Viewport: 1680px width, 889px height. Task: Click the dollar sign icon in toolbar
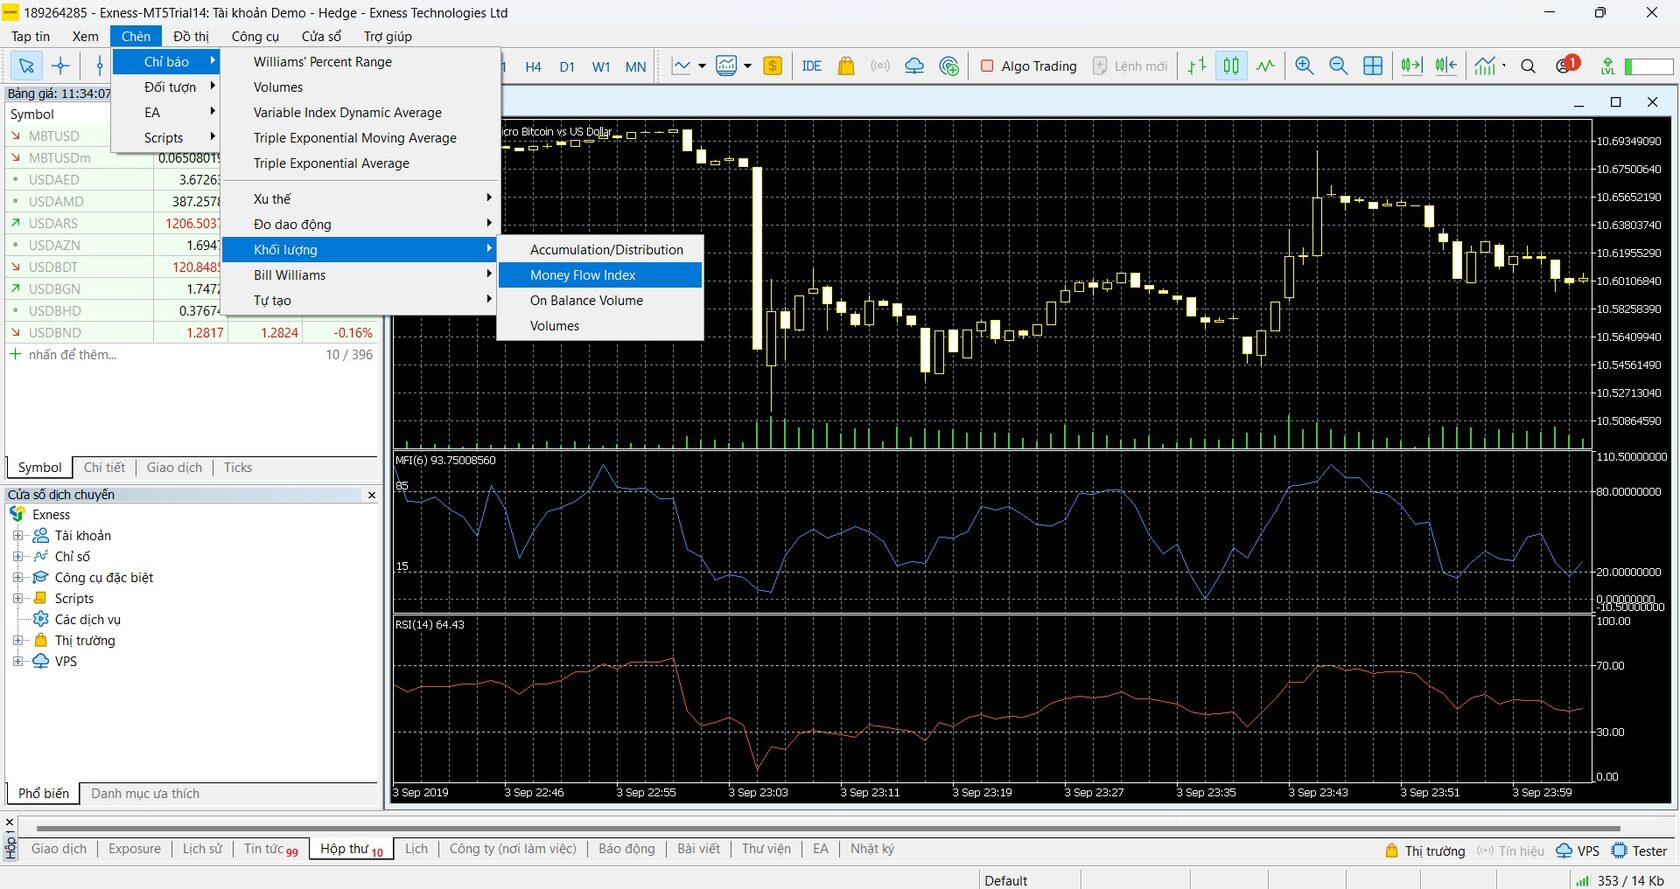point(772,66)
